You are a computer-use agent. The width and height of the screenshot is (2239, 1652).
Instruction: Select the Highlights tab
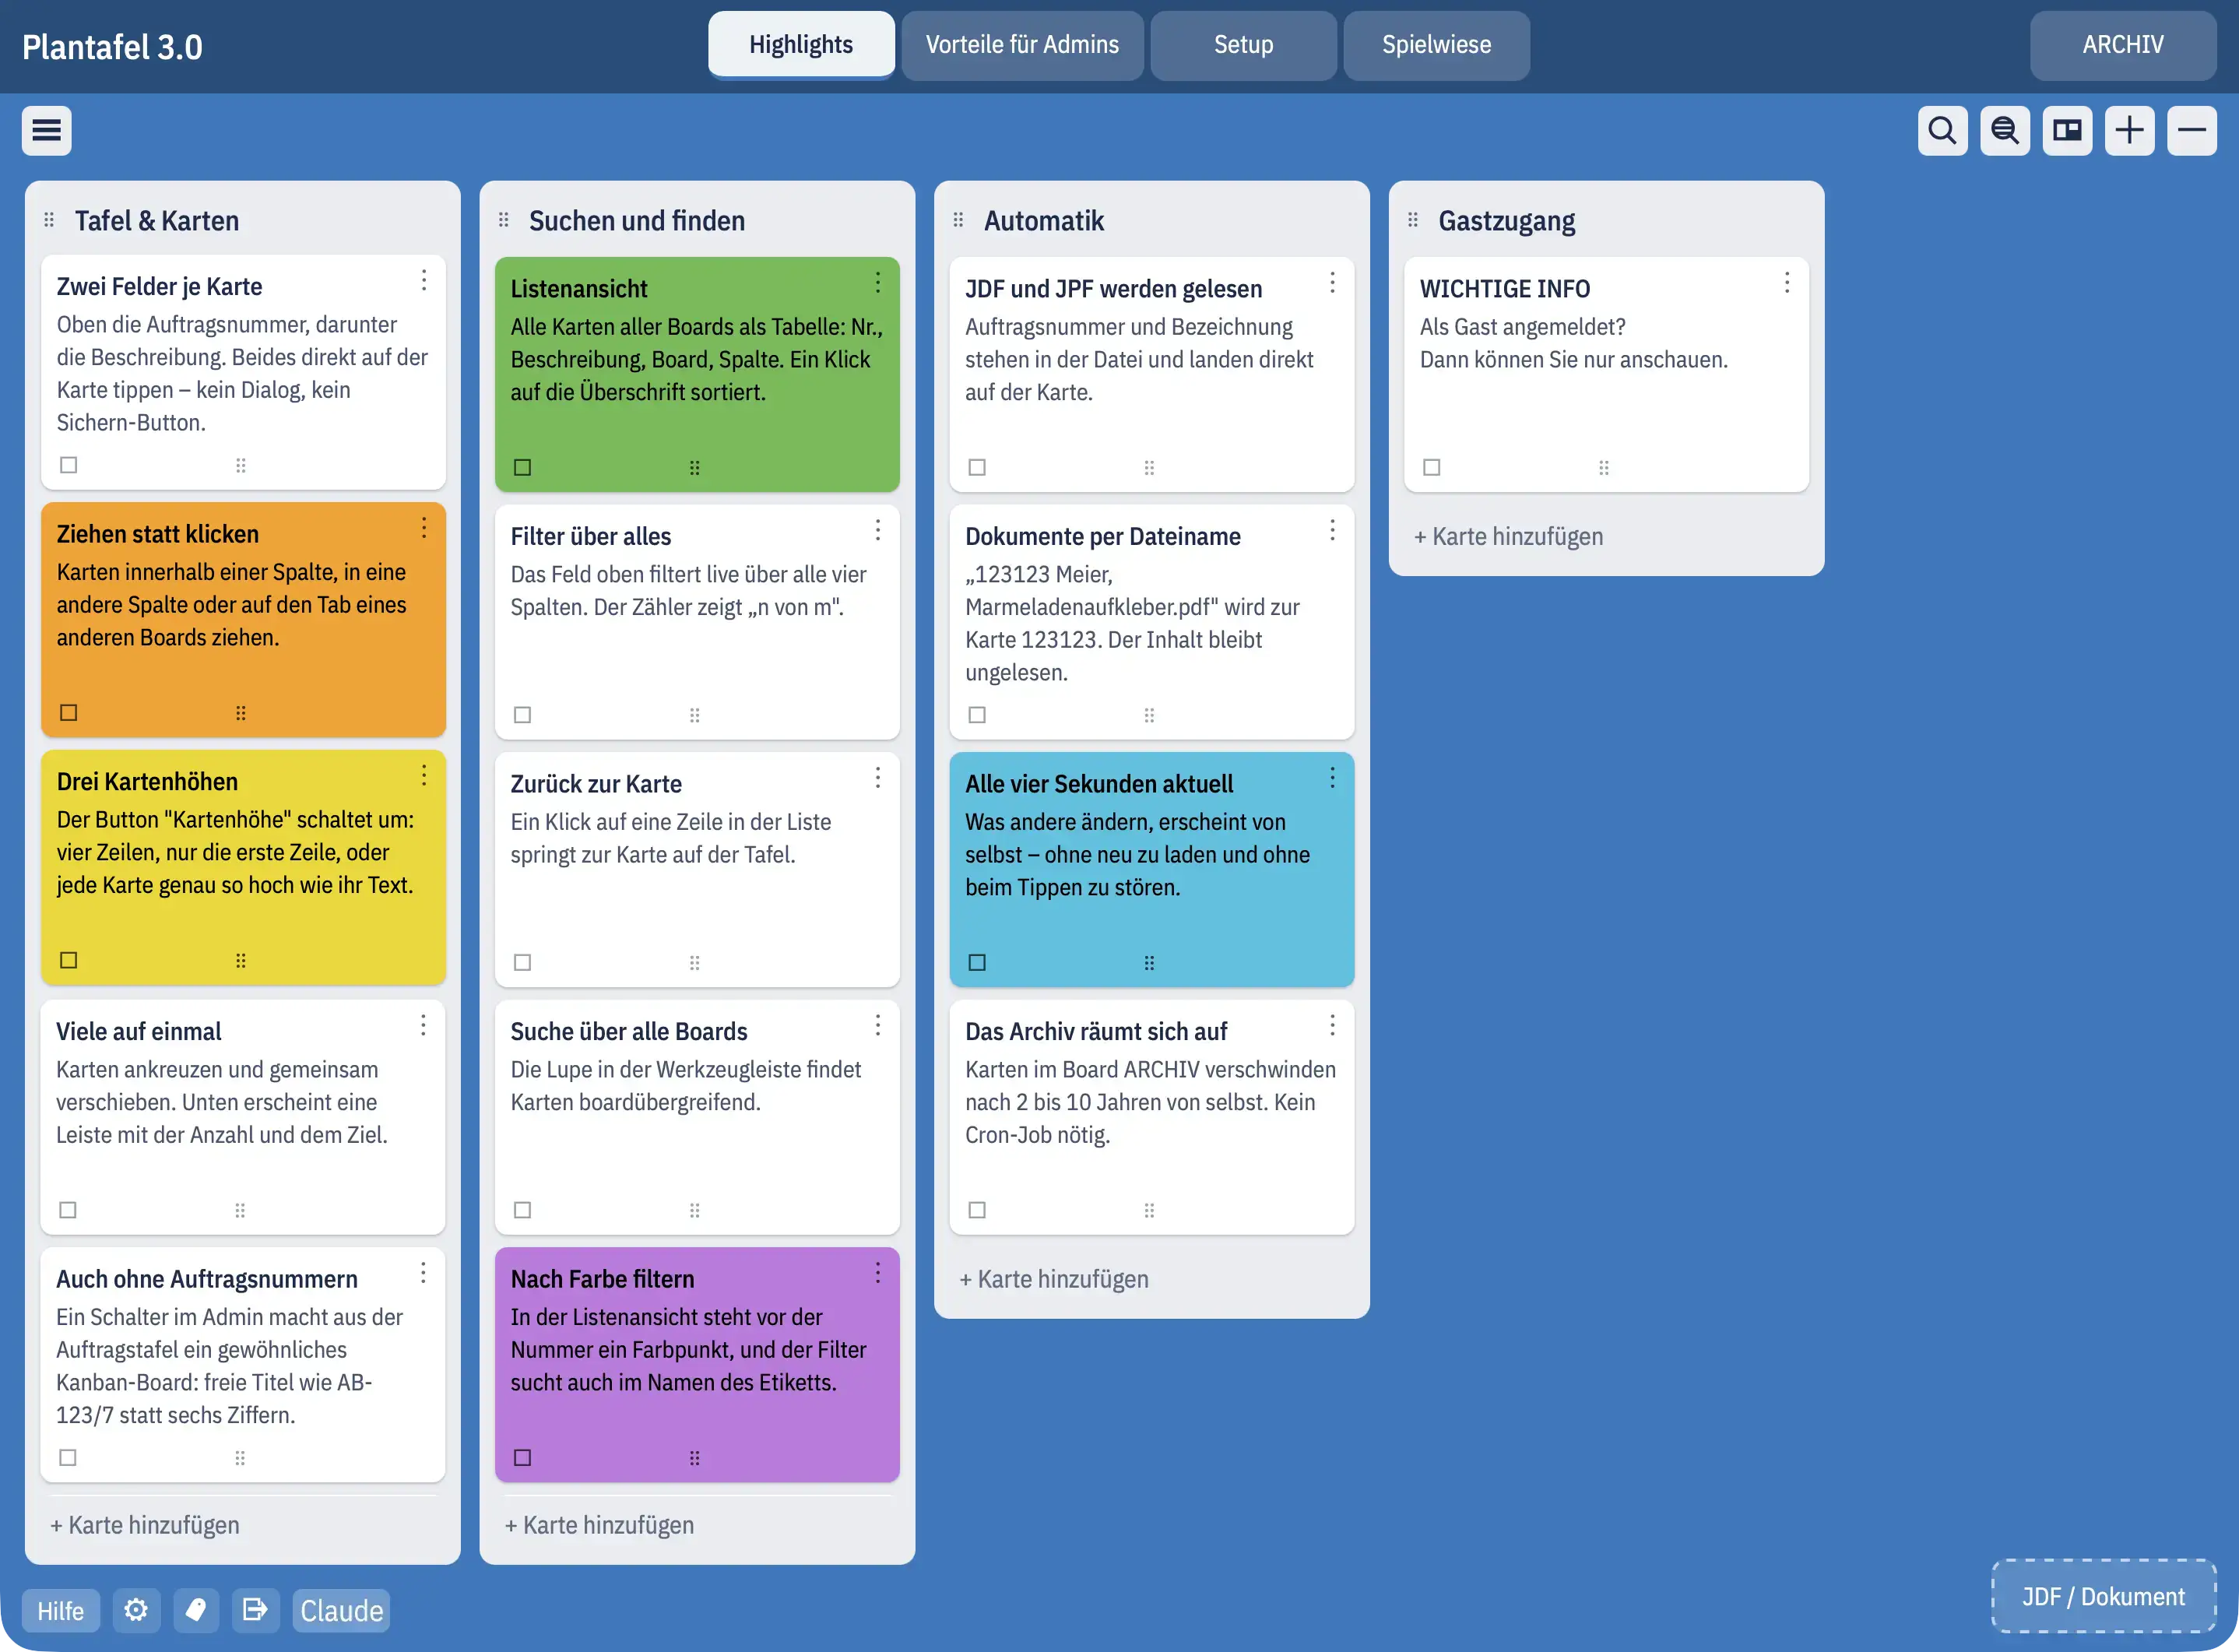coord(801,45)
